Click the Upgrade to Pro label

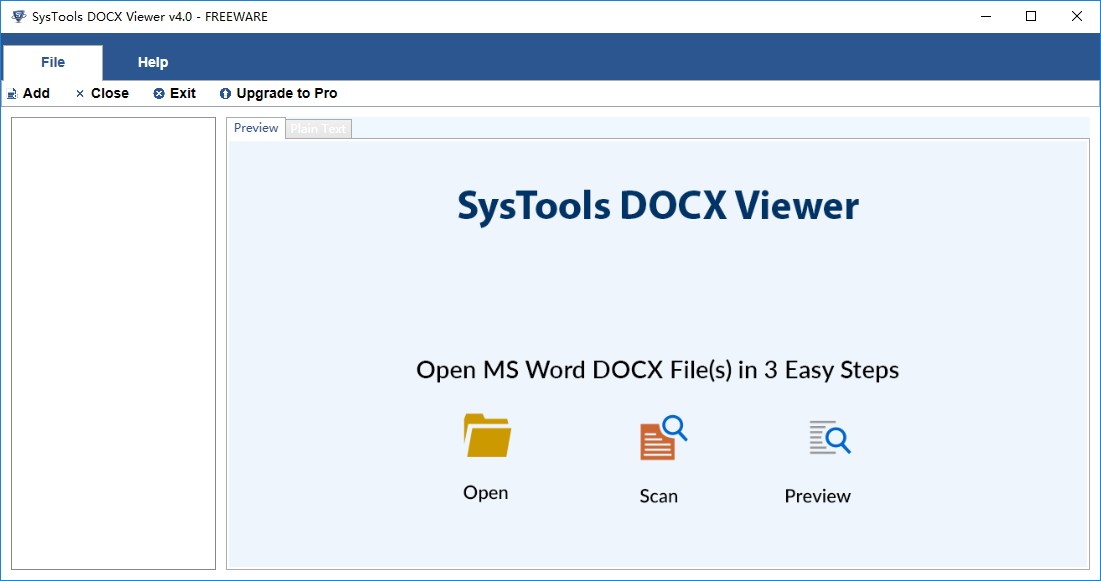tap(286, 93)
